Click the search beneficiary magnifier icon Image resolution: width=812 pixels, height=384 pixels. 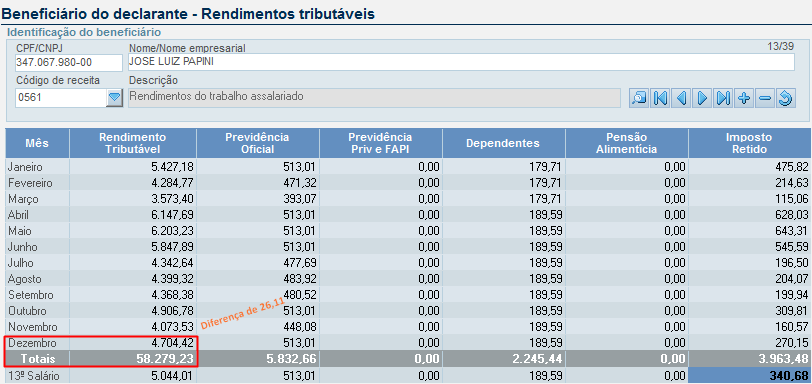[x=639, y=98]
